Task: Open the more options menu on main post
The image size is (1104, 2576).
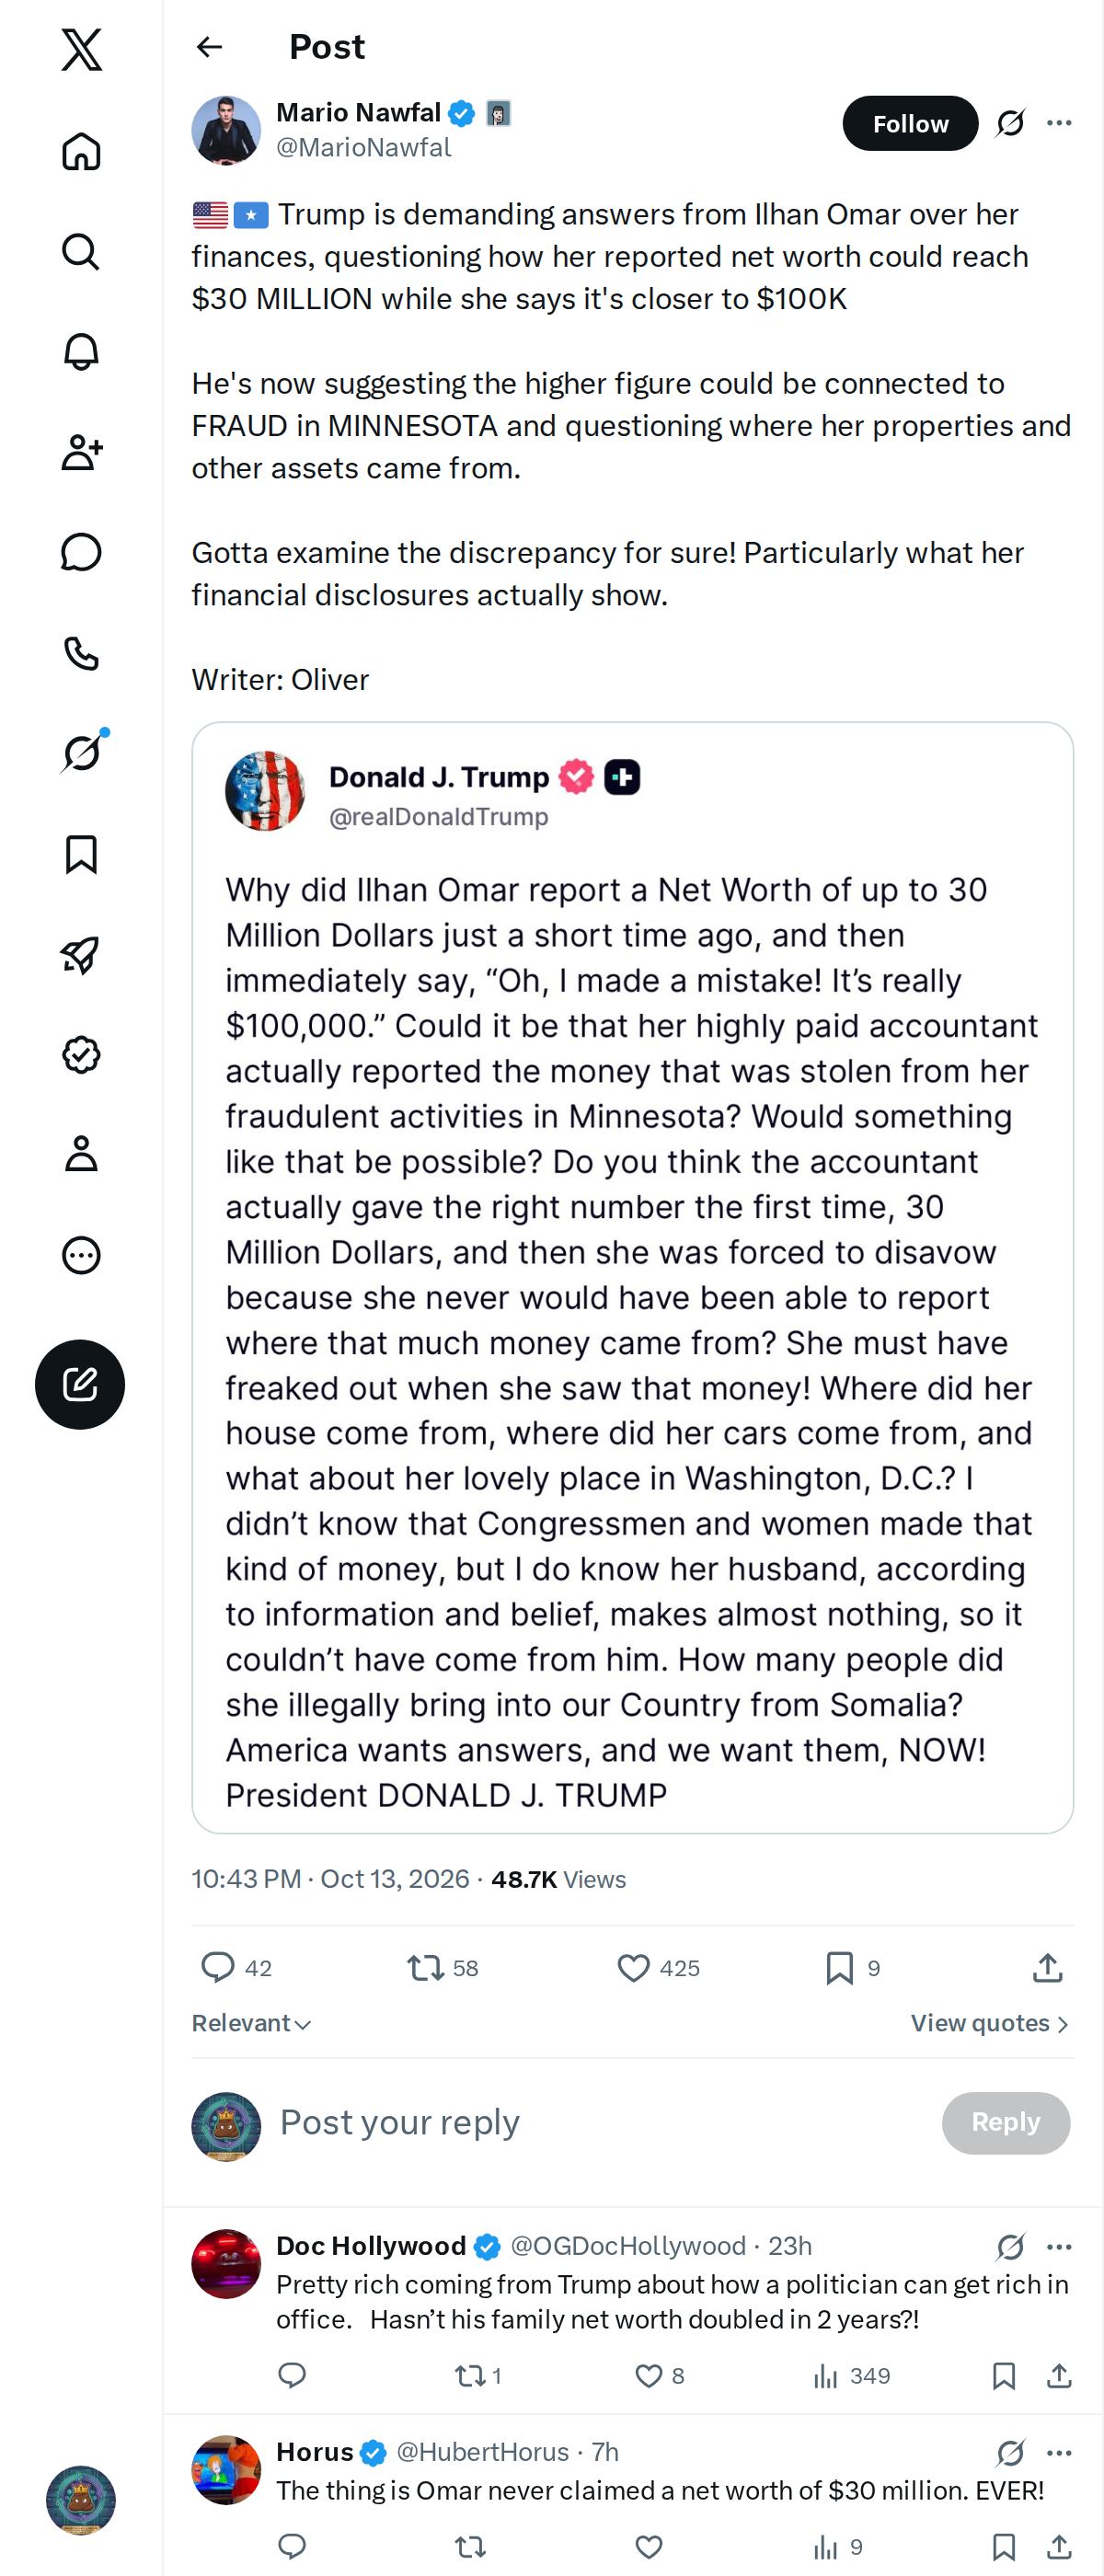Action: point(1059,123)
